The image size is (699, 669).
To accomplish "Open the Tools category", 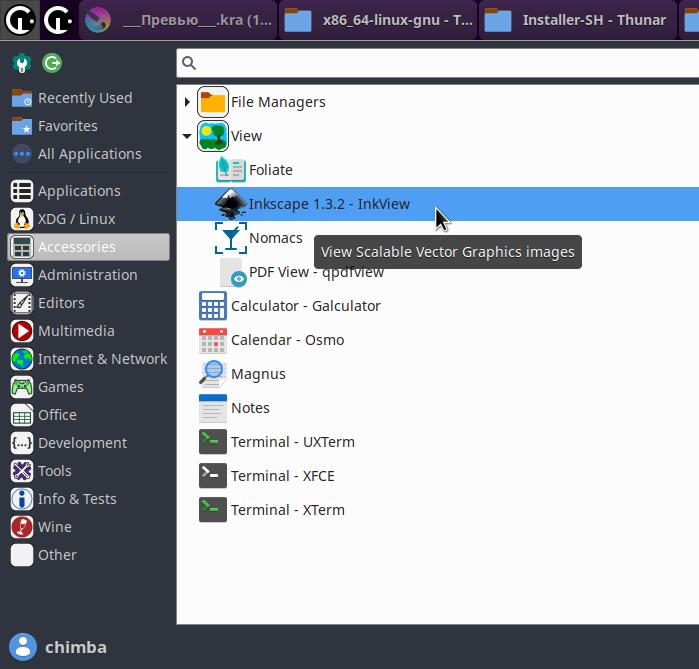I will [89, 471].
